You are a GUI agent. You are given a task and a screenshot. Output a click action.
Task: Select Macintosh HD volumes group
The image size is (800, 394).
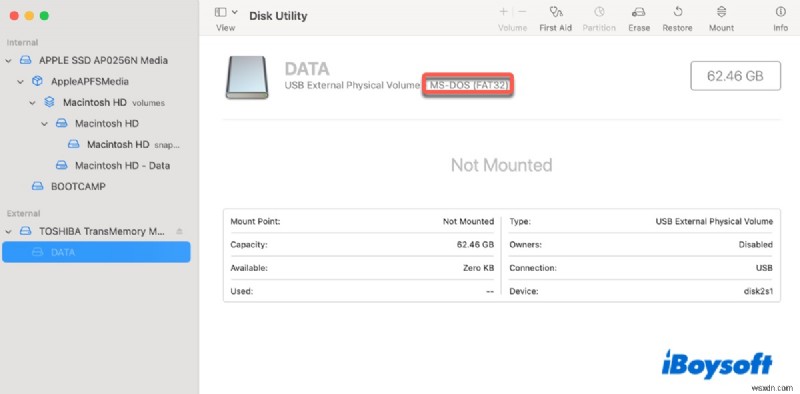pyautogui.click(x=114, y=103)
